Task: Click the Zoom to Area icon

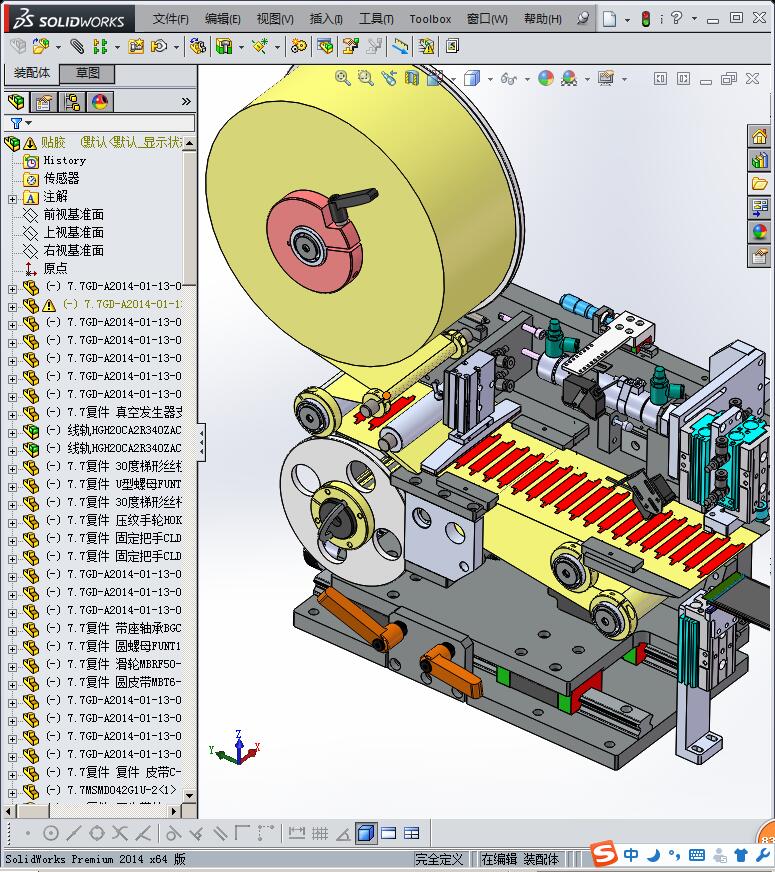Action: 365,78
